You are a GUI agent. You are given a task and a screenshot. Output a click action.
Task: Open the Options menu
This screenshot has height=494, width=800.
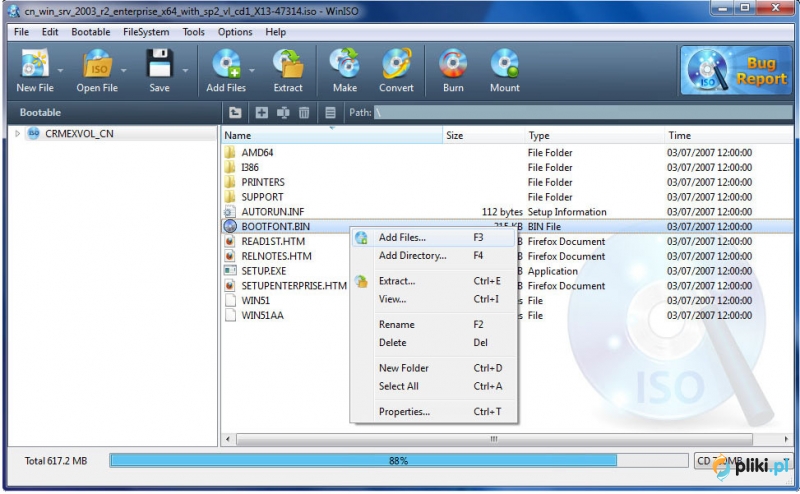coord(235,32)
